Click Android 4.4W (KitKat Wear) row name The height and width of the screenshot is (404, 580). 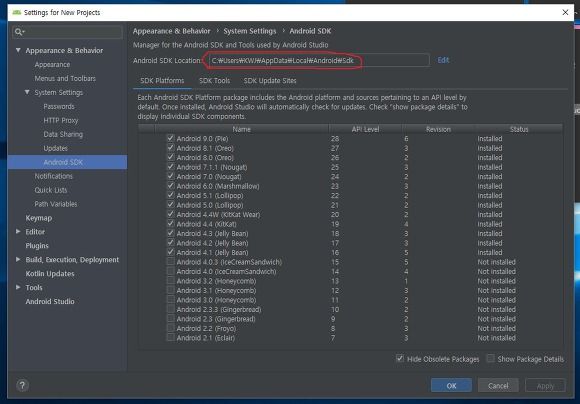(x=218, y=215)
